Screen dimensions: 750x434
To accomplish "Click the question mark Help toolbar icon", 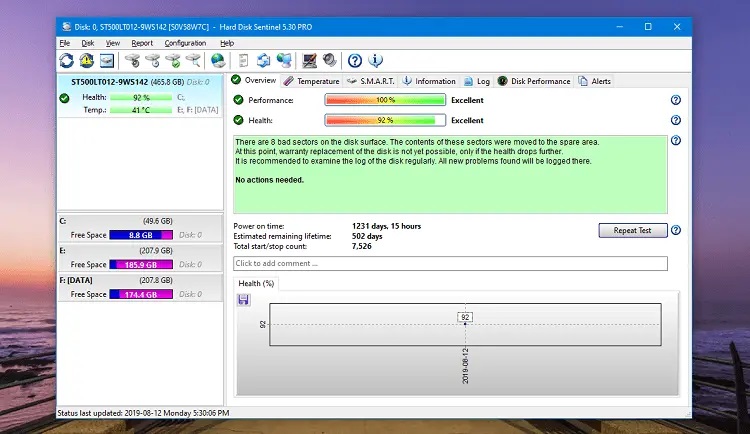I will 354,61.
